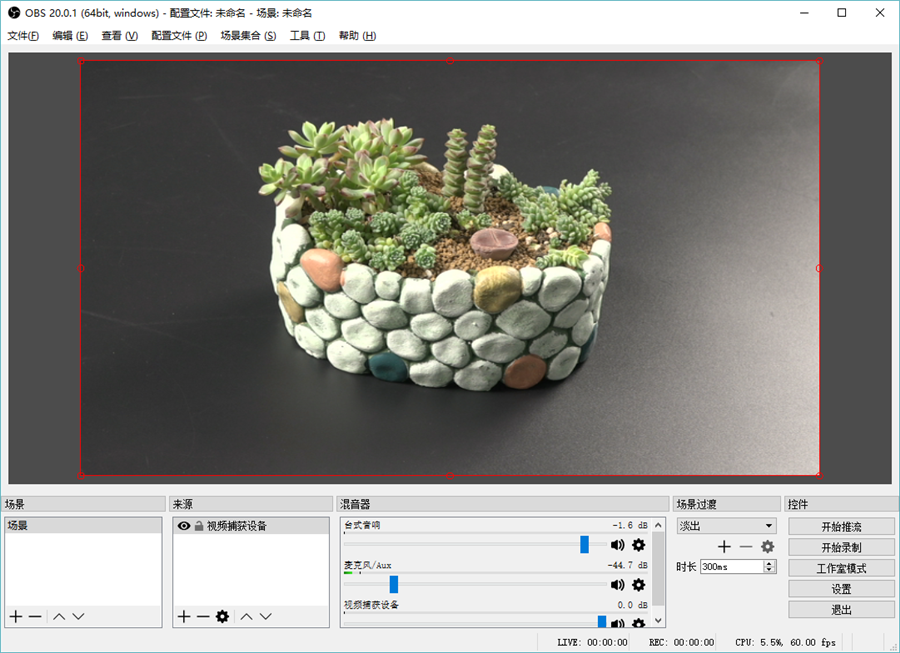The height and width of the screenshot is (653, 900).
Task: Remove the selected scene with minus icon
Action: (35, 617)
